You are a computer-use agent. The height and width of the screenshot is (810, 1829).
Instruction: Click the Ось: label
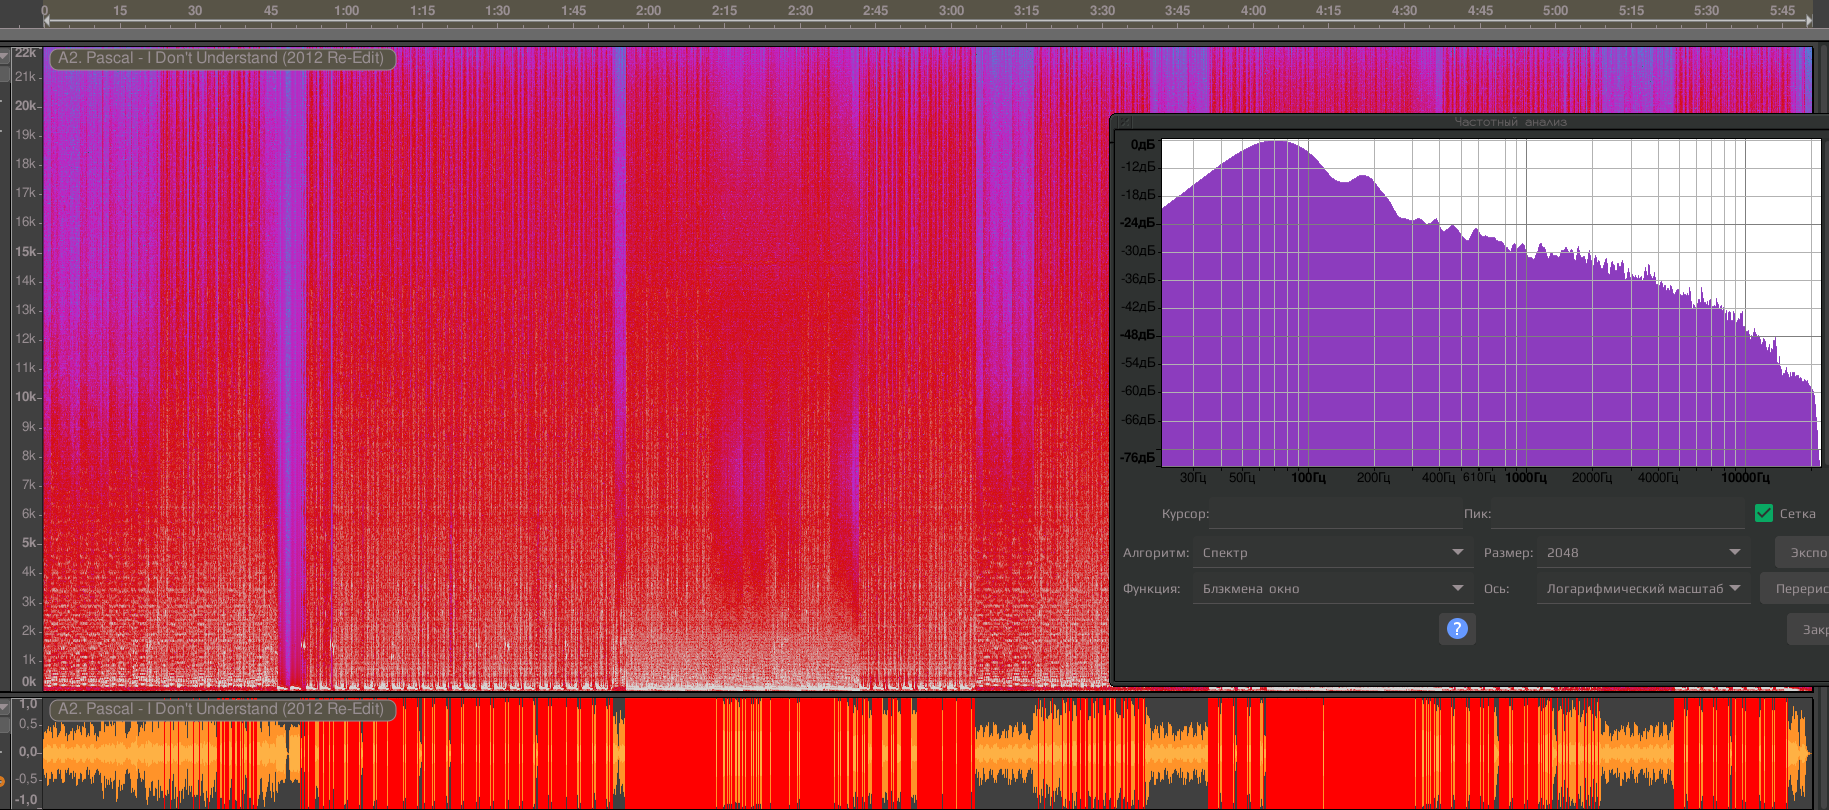(x=1496, y=588)
